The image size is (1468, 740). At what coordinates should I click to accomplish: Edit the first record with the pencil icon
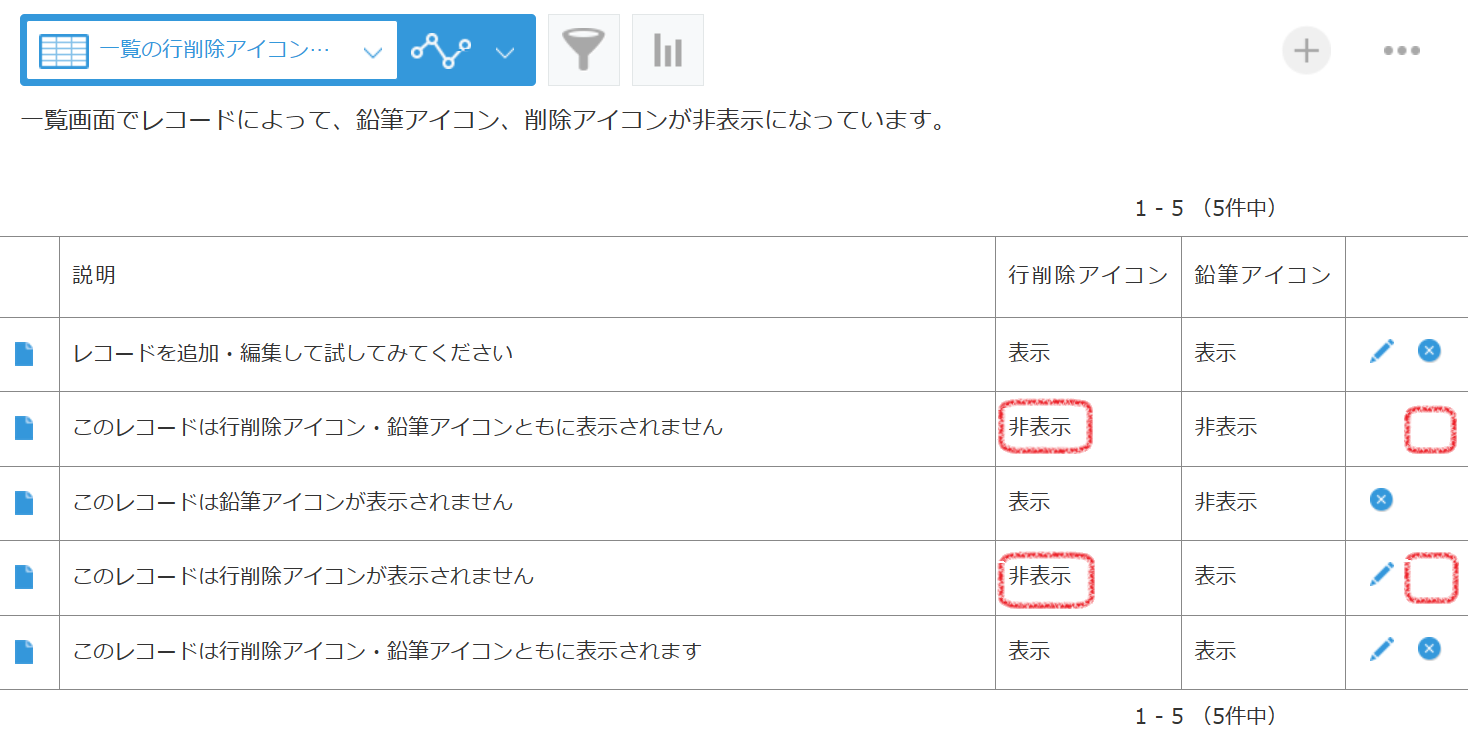[x=1381, y=351]
